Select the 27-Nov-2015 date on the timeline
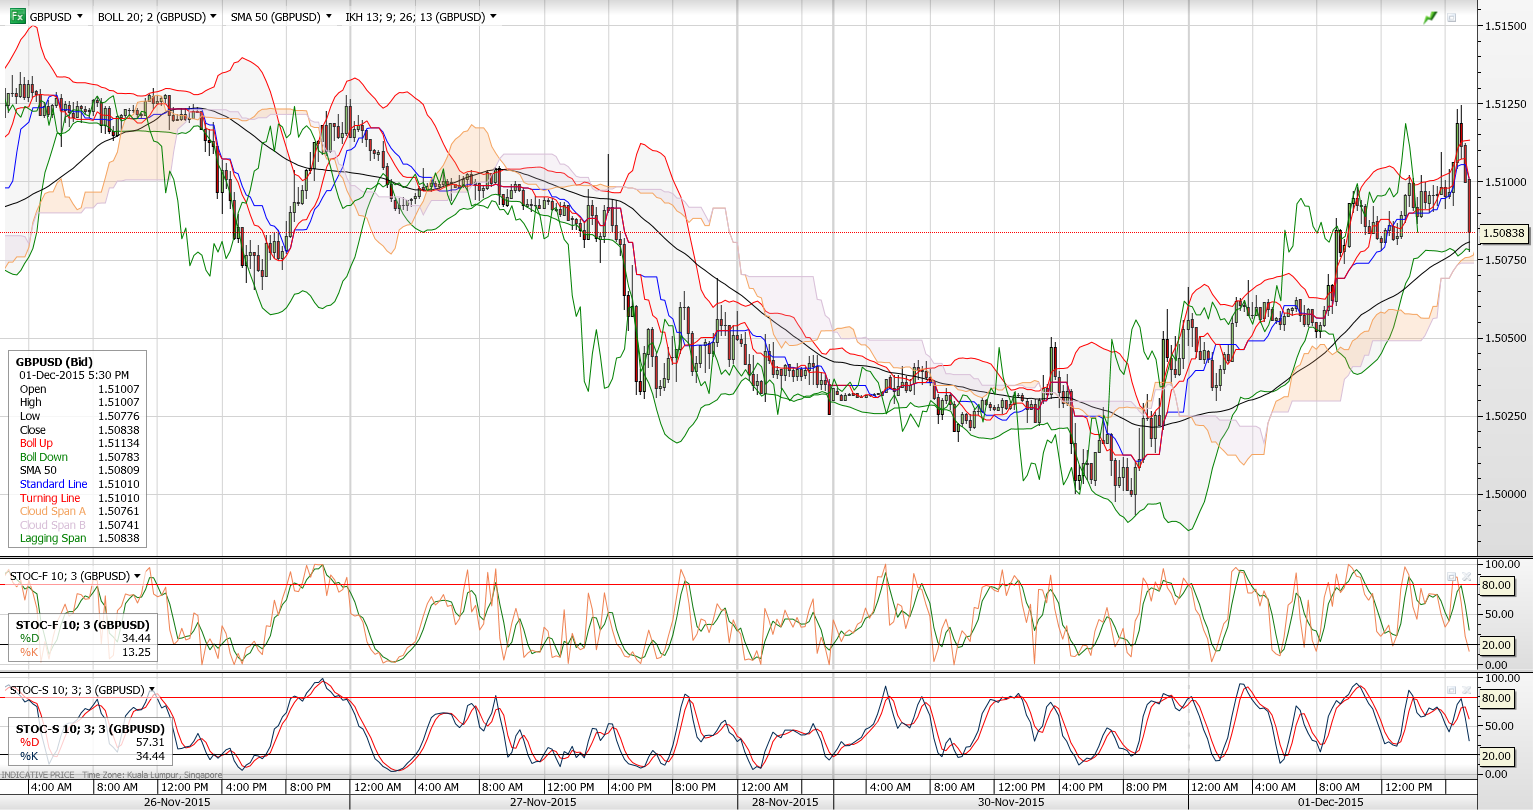The height and width of the screenshot is (810, 1533). pos(544,802)
